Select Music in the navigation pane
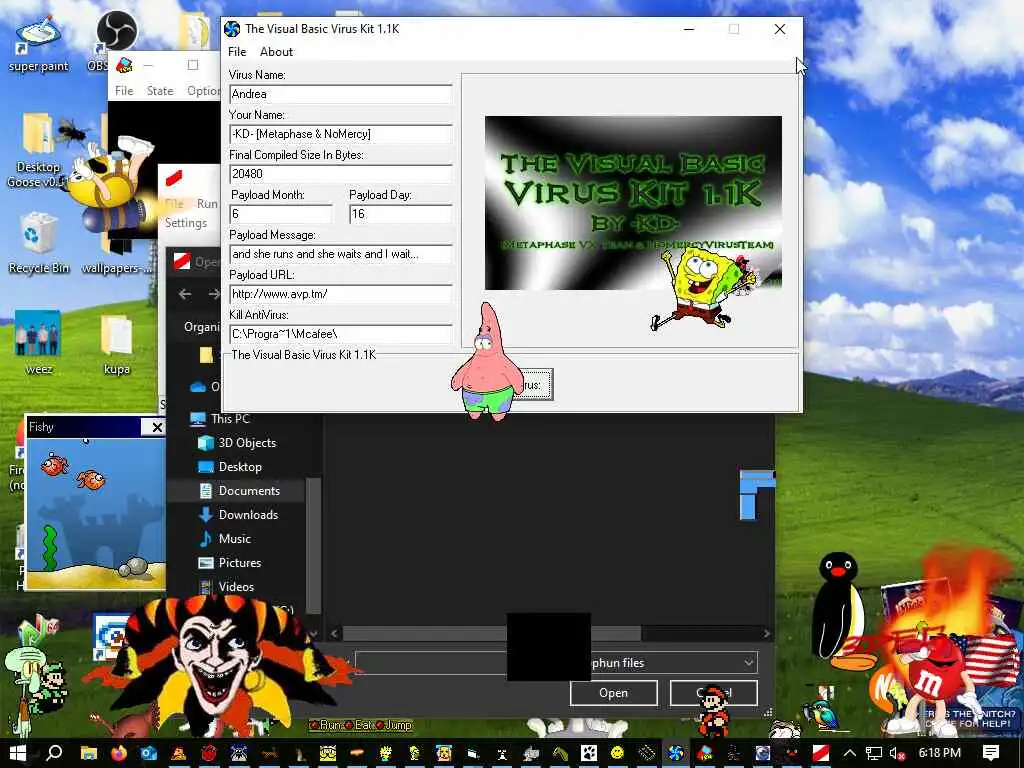This screenshot has height=768, width=1024. point(234,539)
